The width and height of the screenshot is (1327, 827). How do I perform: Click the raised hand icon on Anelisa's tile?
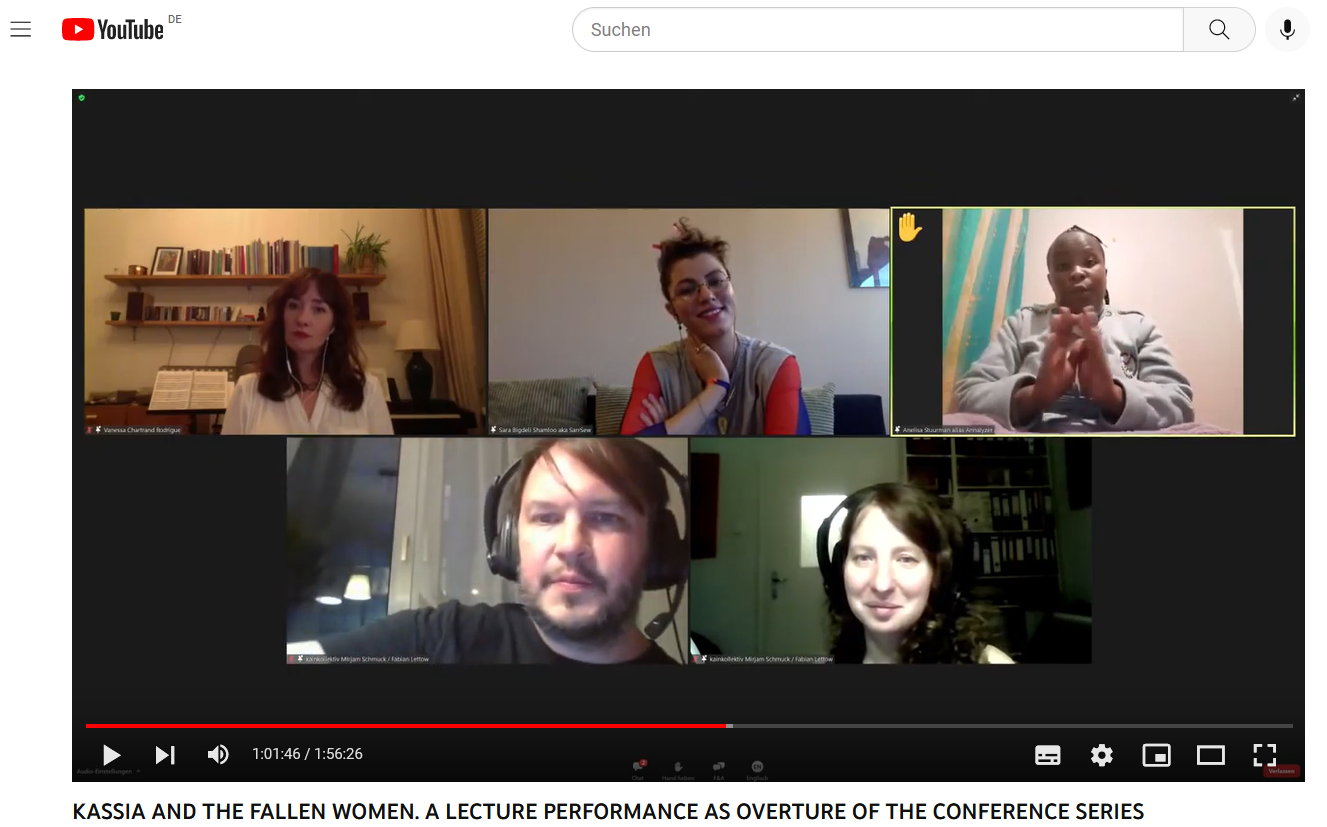point(909,228)
